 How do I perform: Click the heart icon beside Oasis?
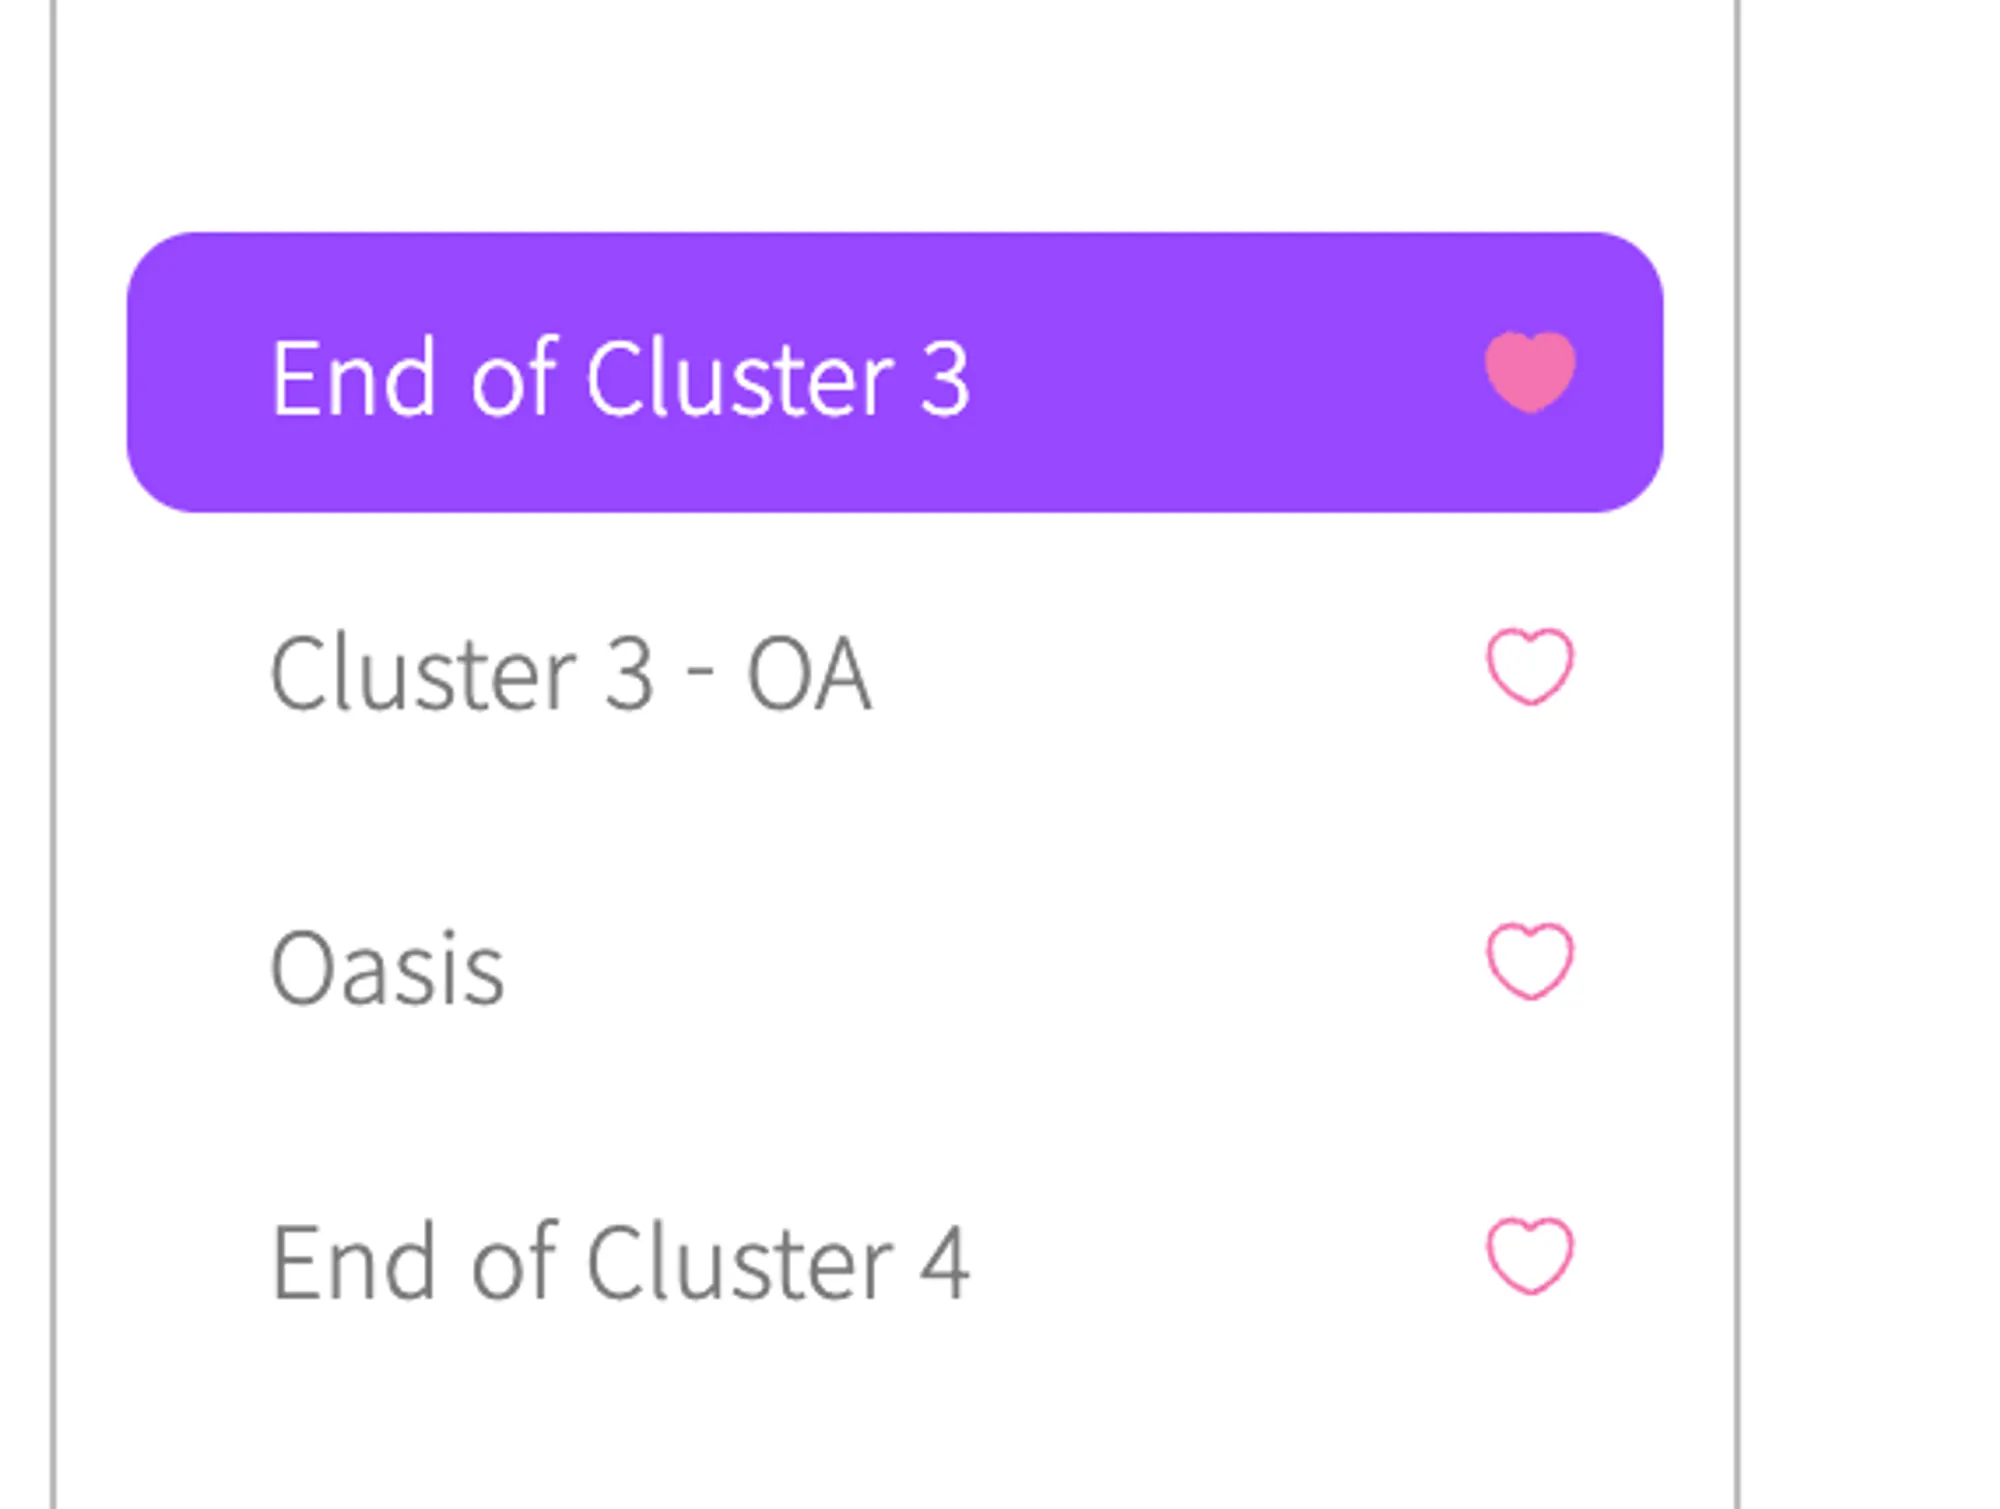1530,961
